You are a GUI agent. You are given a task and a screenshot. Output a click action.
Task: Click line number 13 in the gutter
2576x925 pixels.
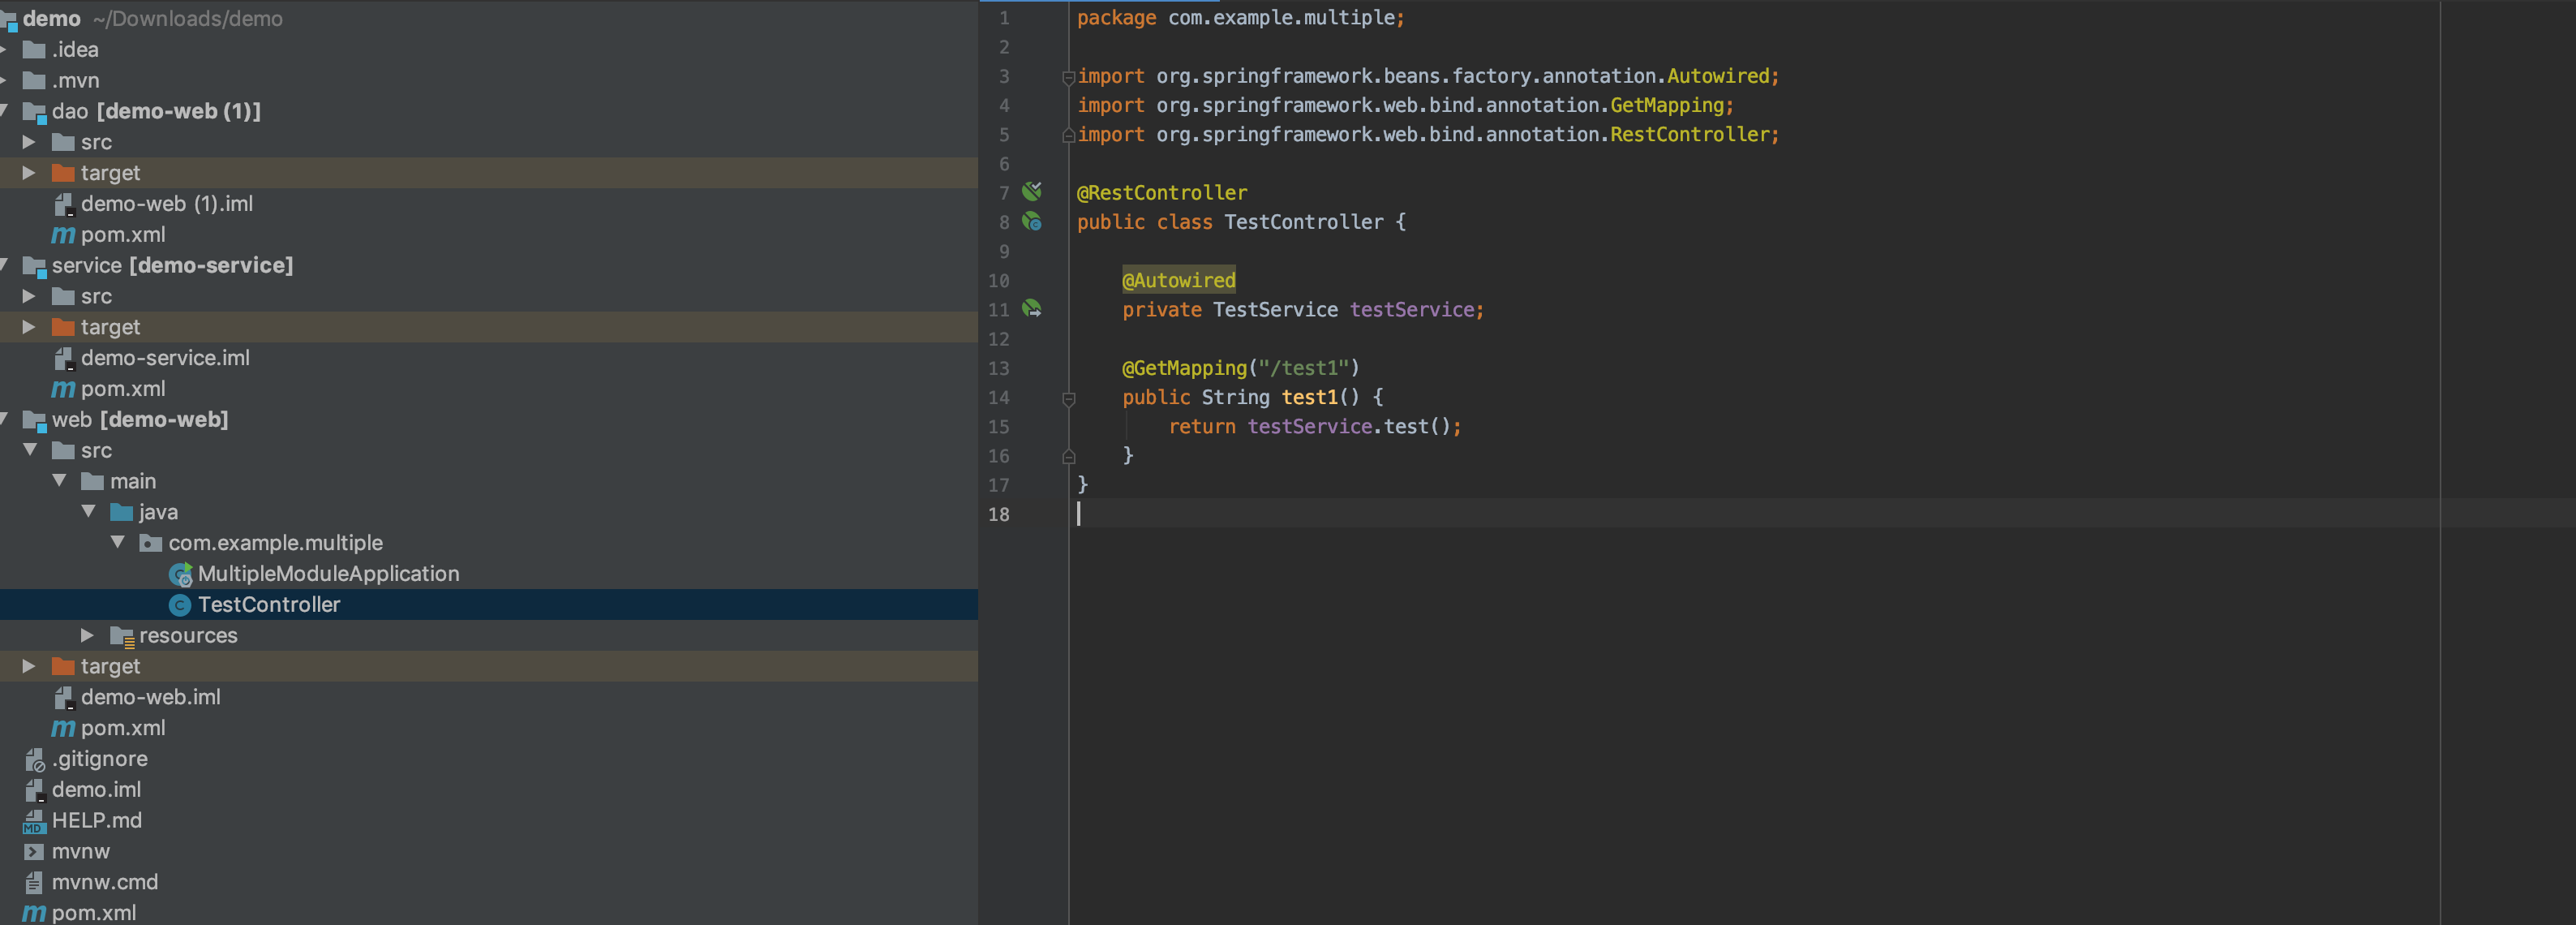point(998,368)
